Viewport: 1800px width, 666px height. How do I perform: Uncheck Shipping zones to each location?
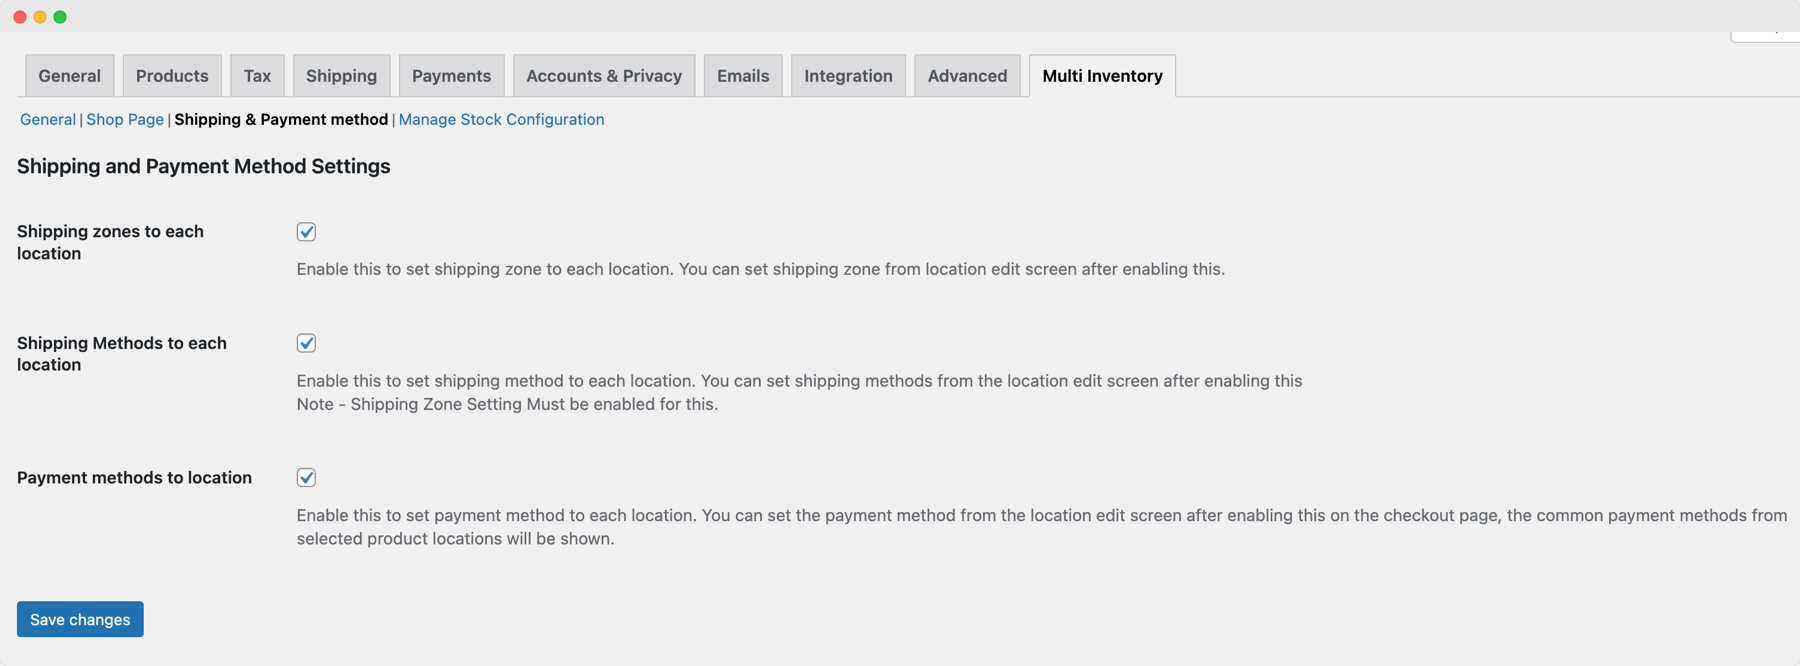click(x=306, y=231)
